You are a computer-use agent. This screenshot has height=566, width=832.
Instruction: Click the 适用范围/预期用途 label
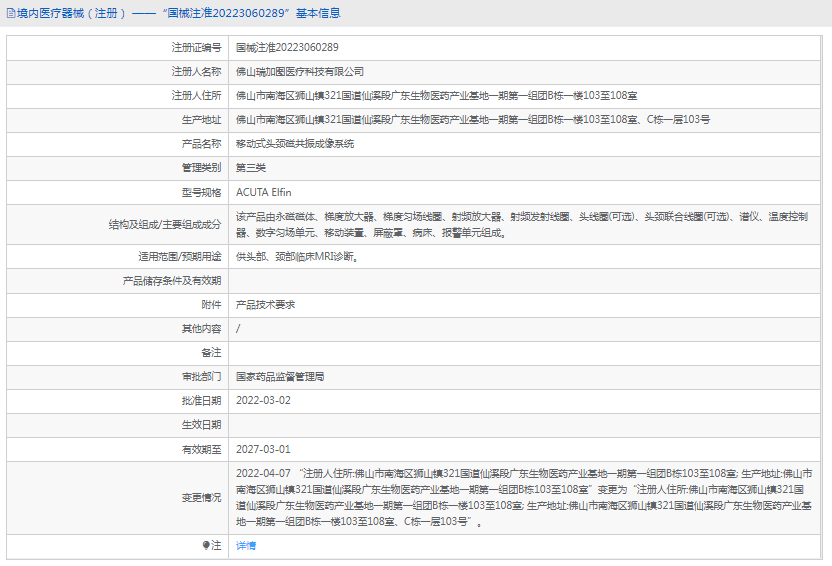click(180, 257)
